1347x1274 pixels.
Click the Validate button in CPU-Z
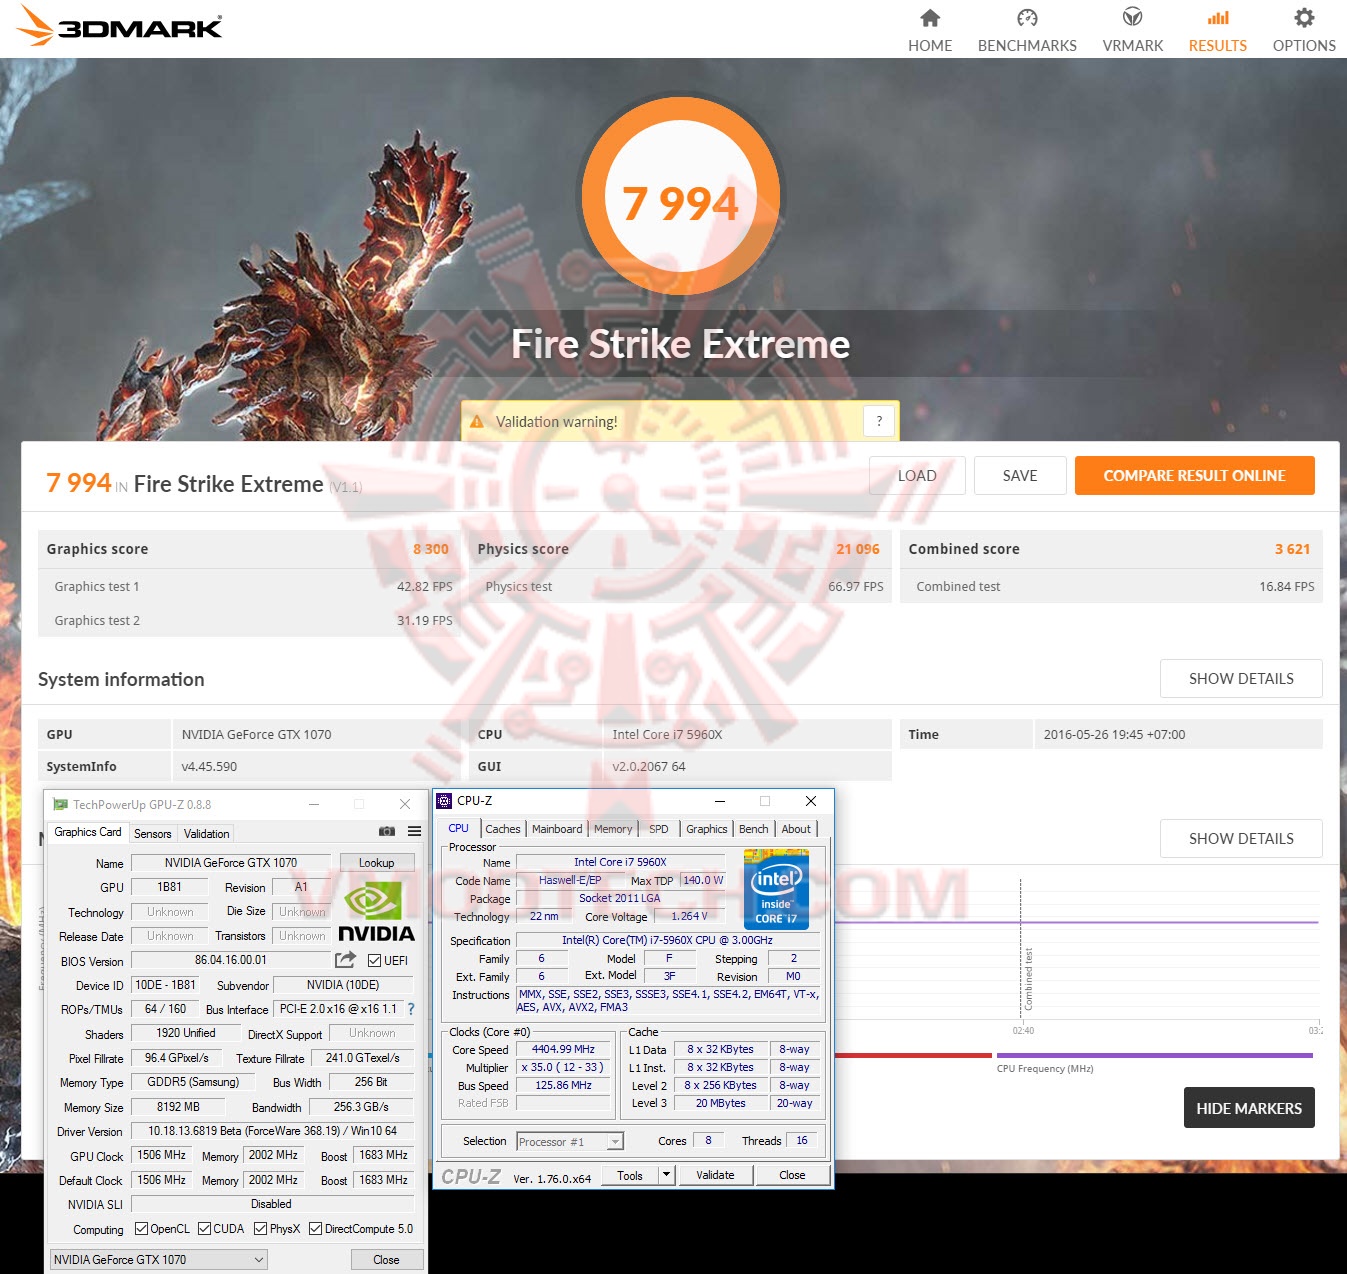click(715, 1175)
